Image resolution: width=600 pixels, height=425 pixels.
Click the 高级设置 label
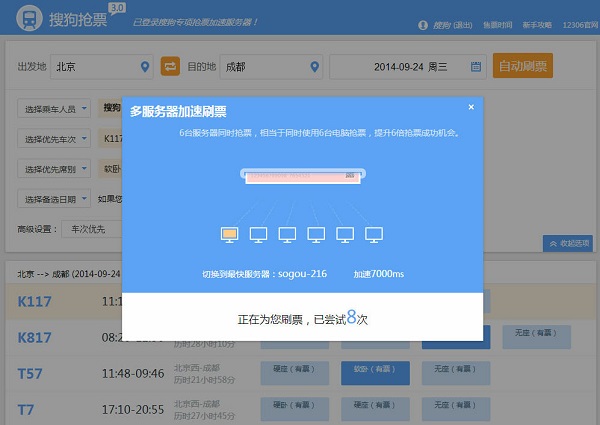(x=37, y=230)
